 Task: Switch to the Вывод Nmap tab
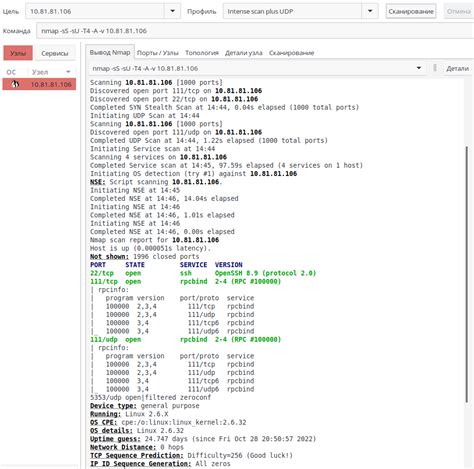[x=110, y=52]
